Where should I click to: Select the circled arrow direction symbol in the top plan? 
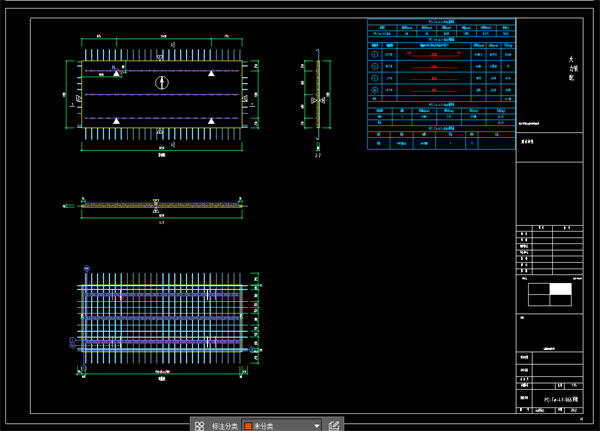point(162,83)
